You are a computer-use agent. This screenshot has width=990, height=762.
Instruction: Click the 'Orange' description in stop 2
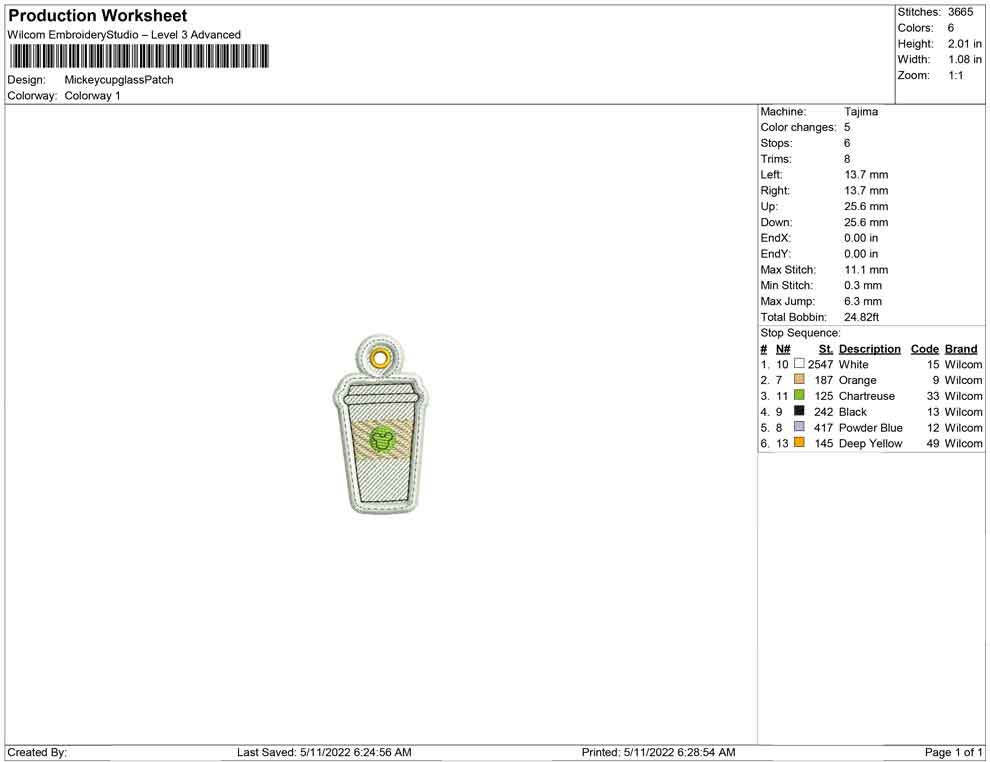click(x=857, y=380)
